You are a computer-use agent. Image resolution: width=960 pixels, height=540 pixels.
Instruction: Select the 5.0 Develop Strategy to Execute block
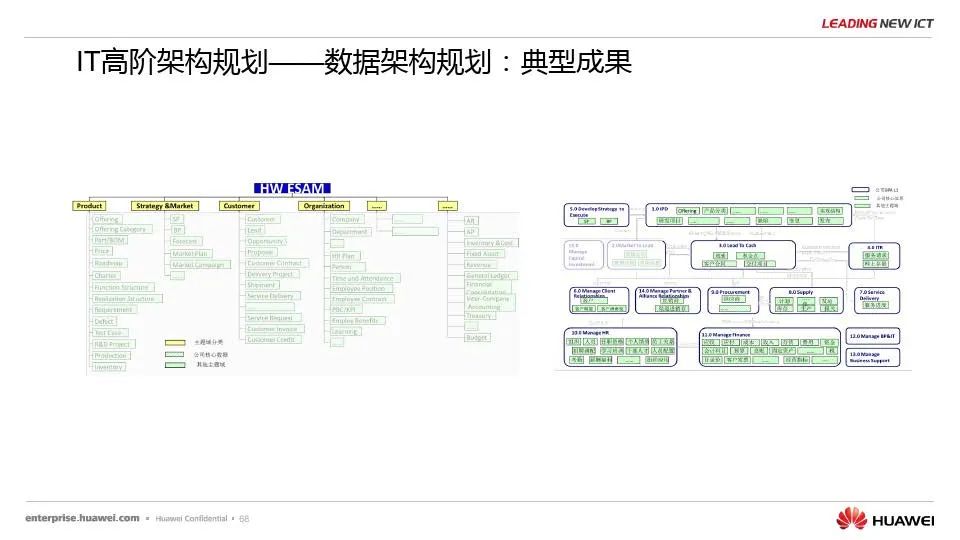click(597, 214)
